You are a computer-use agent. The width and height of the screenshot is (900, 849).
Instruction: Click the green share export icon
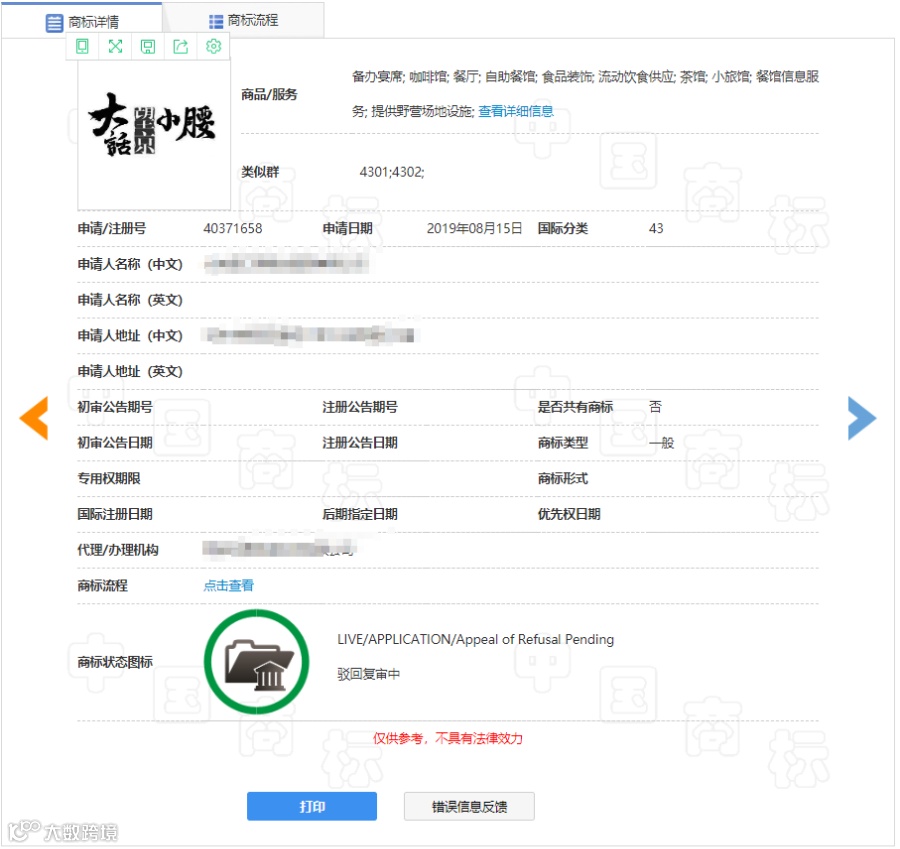[181, 46]
